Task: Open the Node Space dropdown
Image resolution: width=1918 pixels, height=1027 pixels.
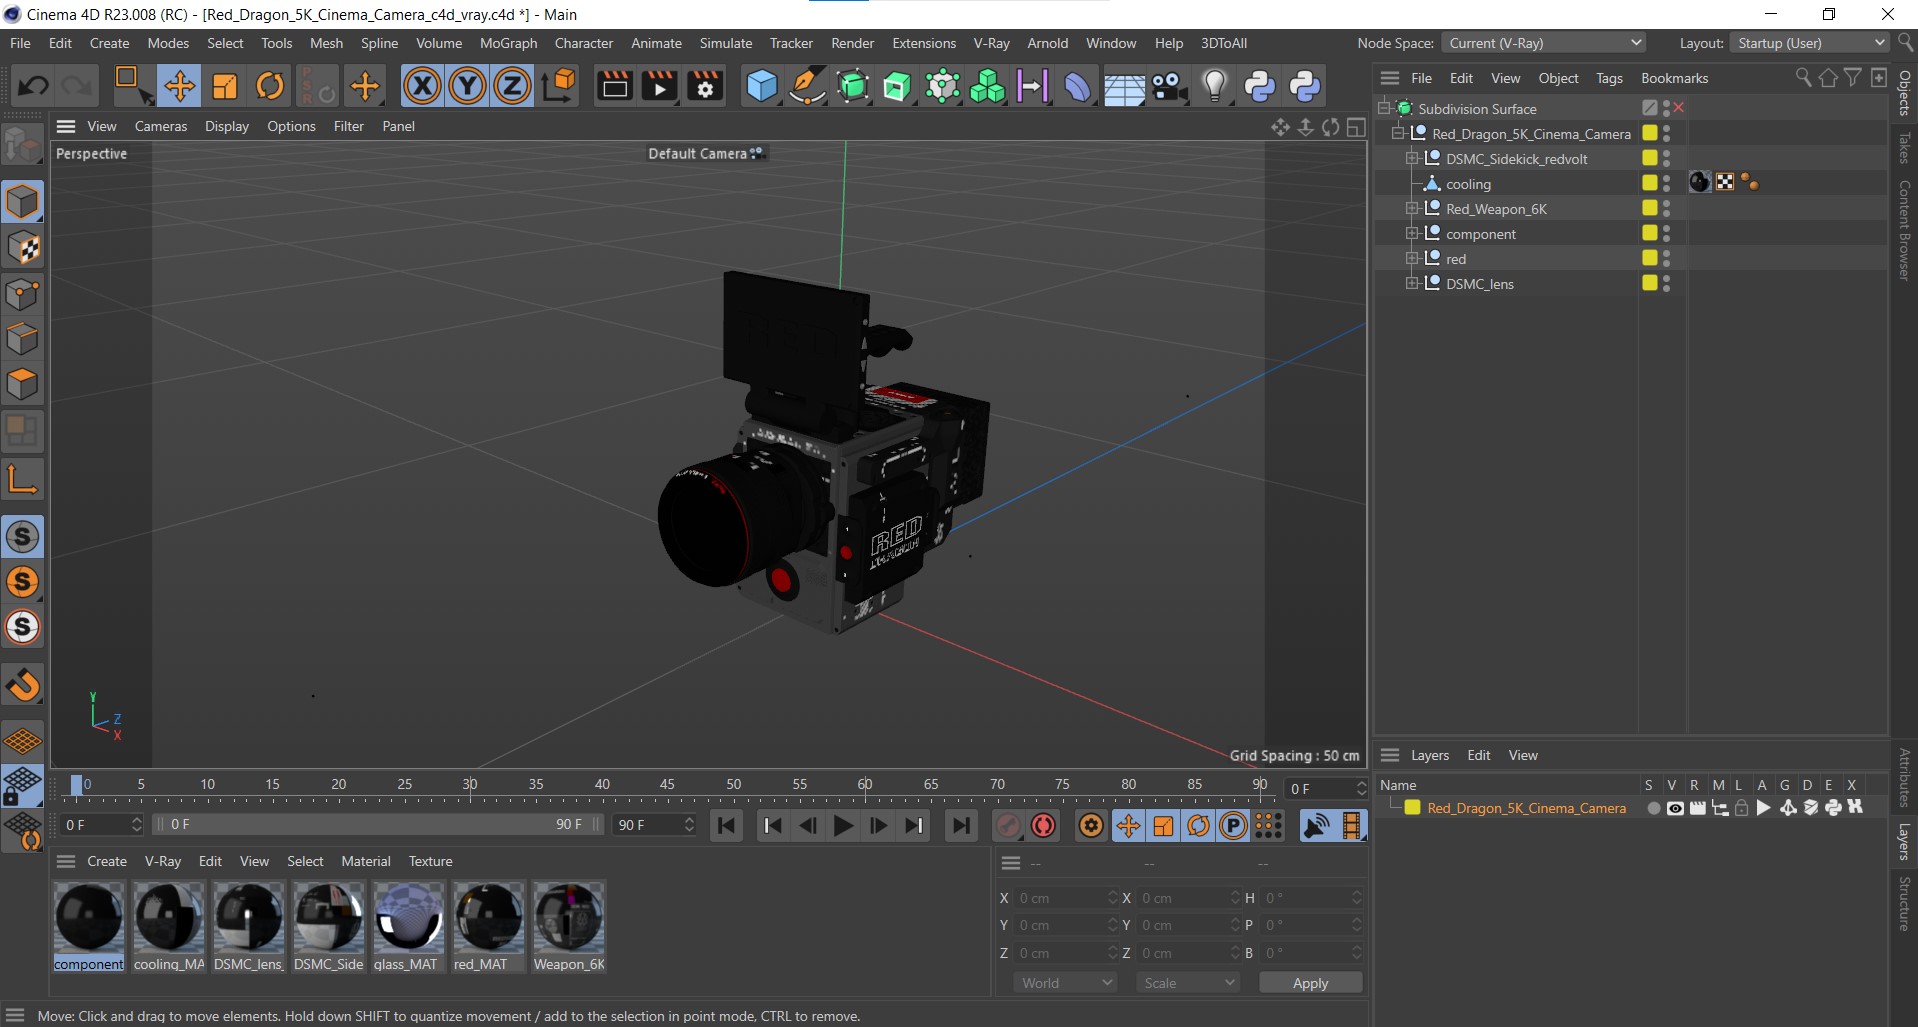Action: (1544, 43)
